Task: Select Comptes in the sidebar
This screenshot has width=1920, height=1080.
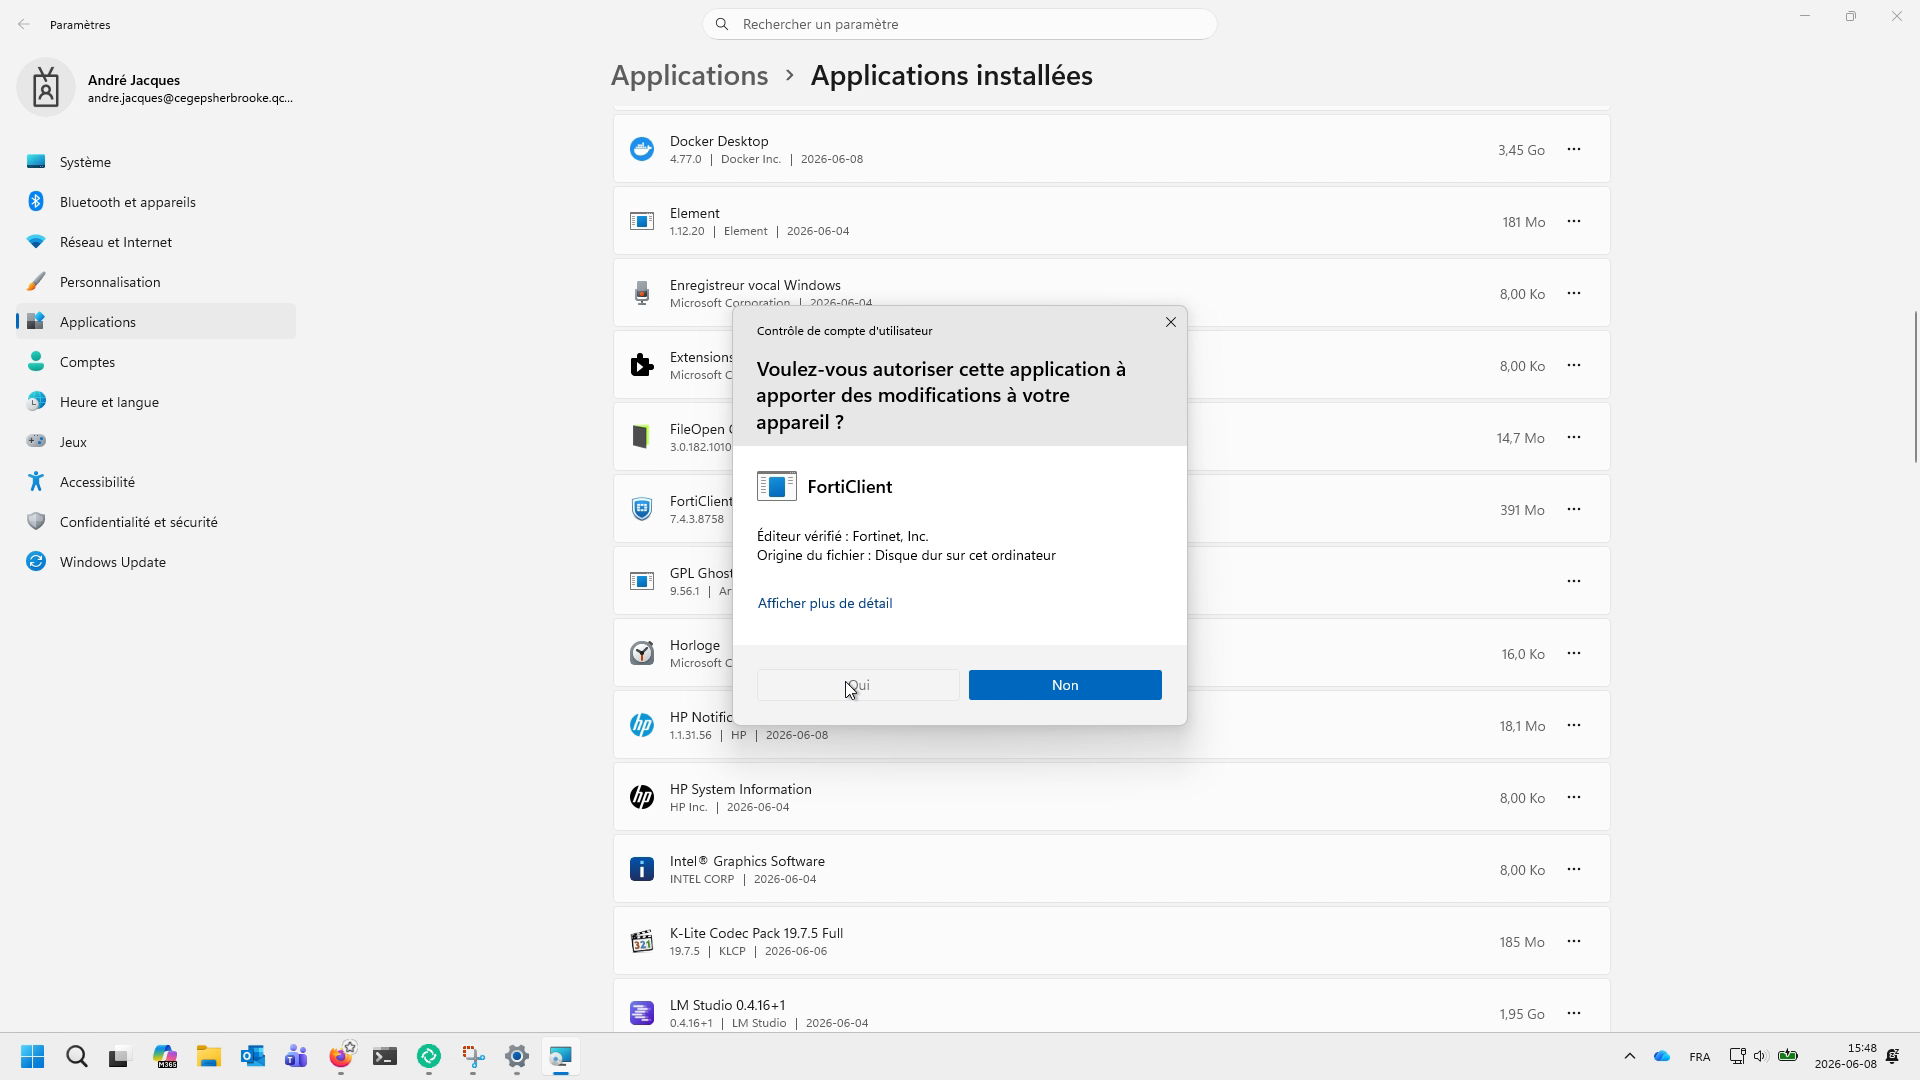Action: click(156, 362)
